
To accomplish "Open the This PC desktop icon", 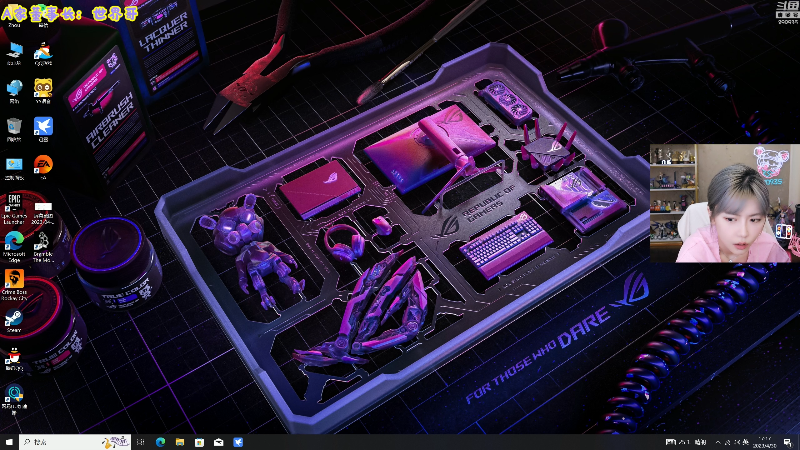I will pos(14,54).
